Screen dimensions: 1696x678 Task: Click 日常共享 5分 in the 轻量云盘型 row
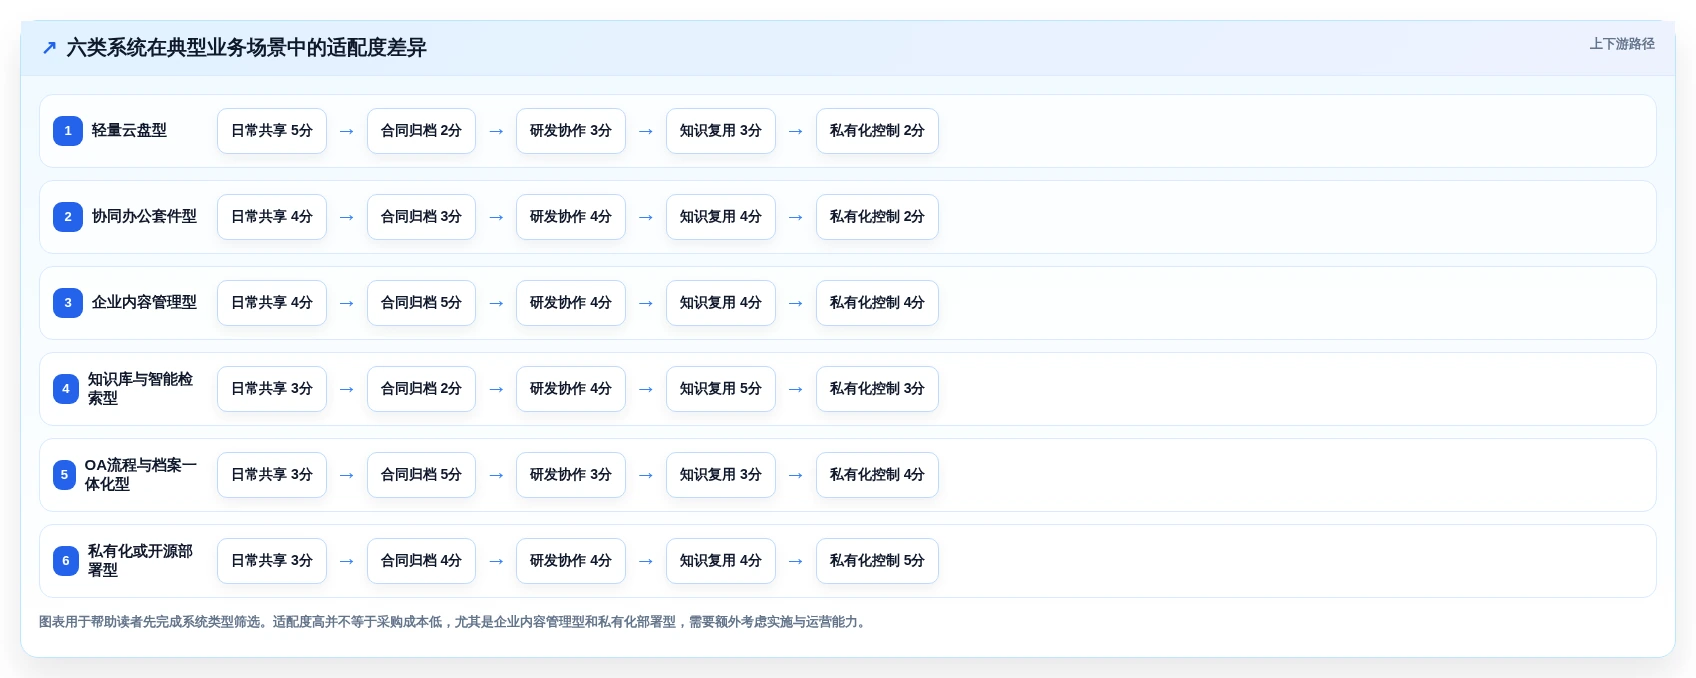(272, 131)
